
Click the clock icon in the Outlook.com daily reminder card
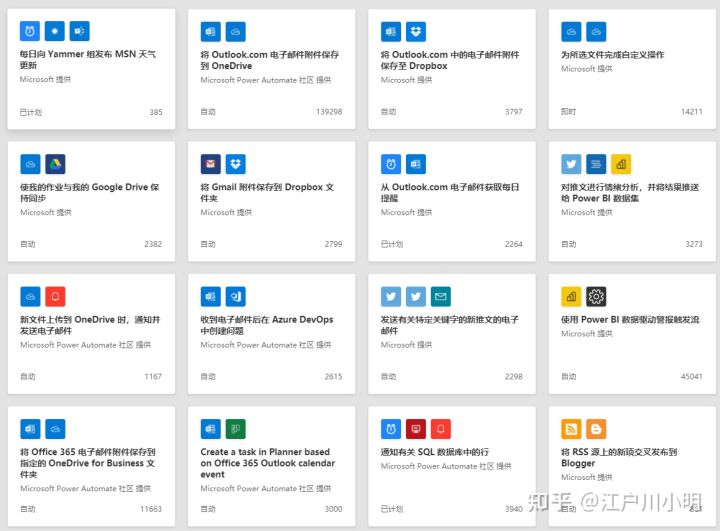[391, 164]
